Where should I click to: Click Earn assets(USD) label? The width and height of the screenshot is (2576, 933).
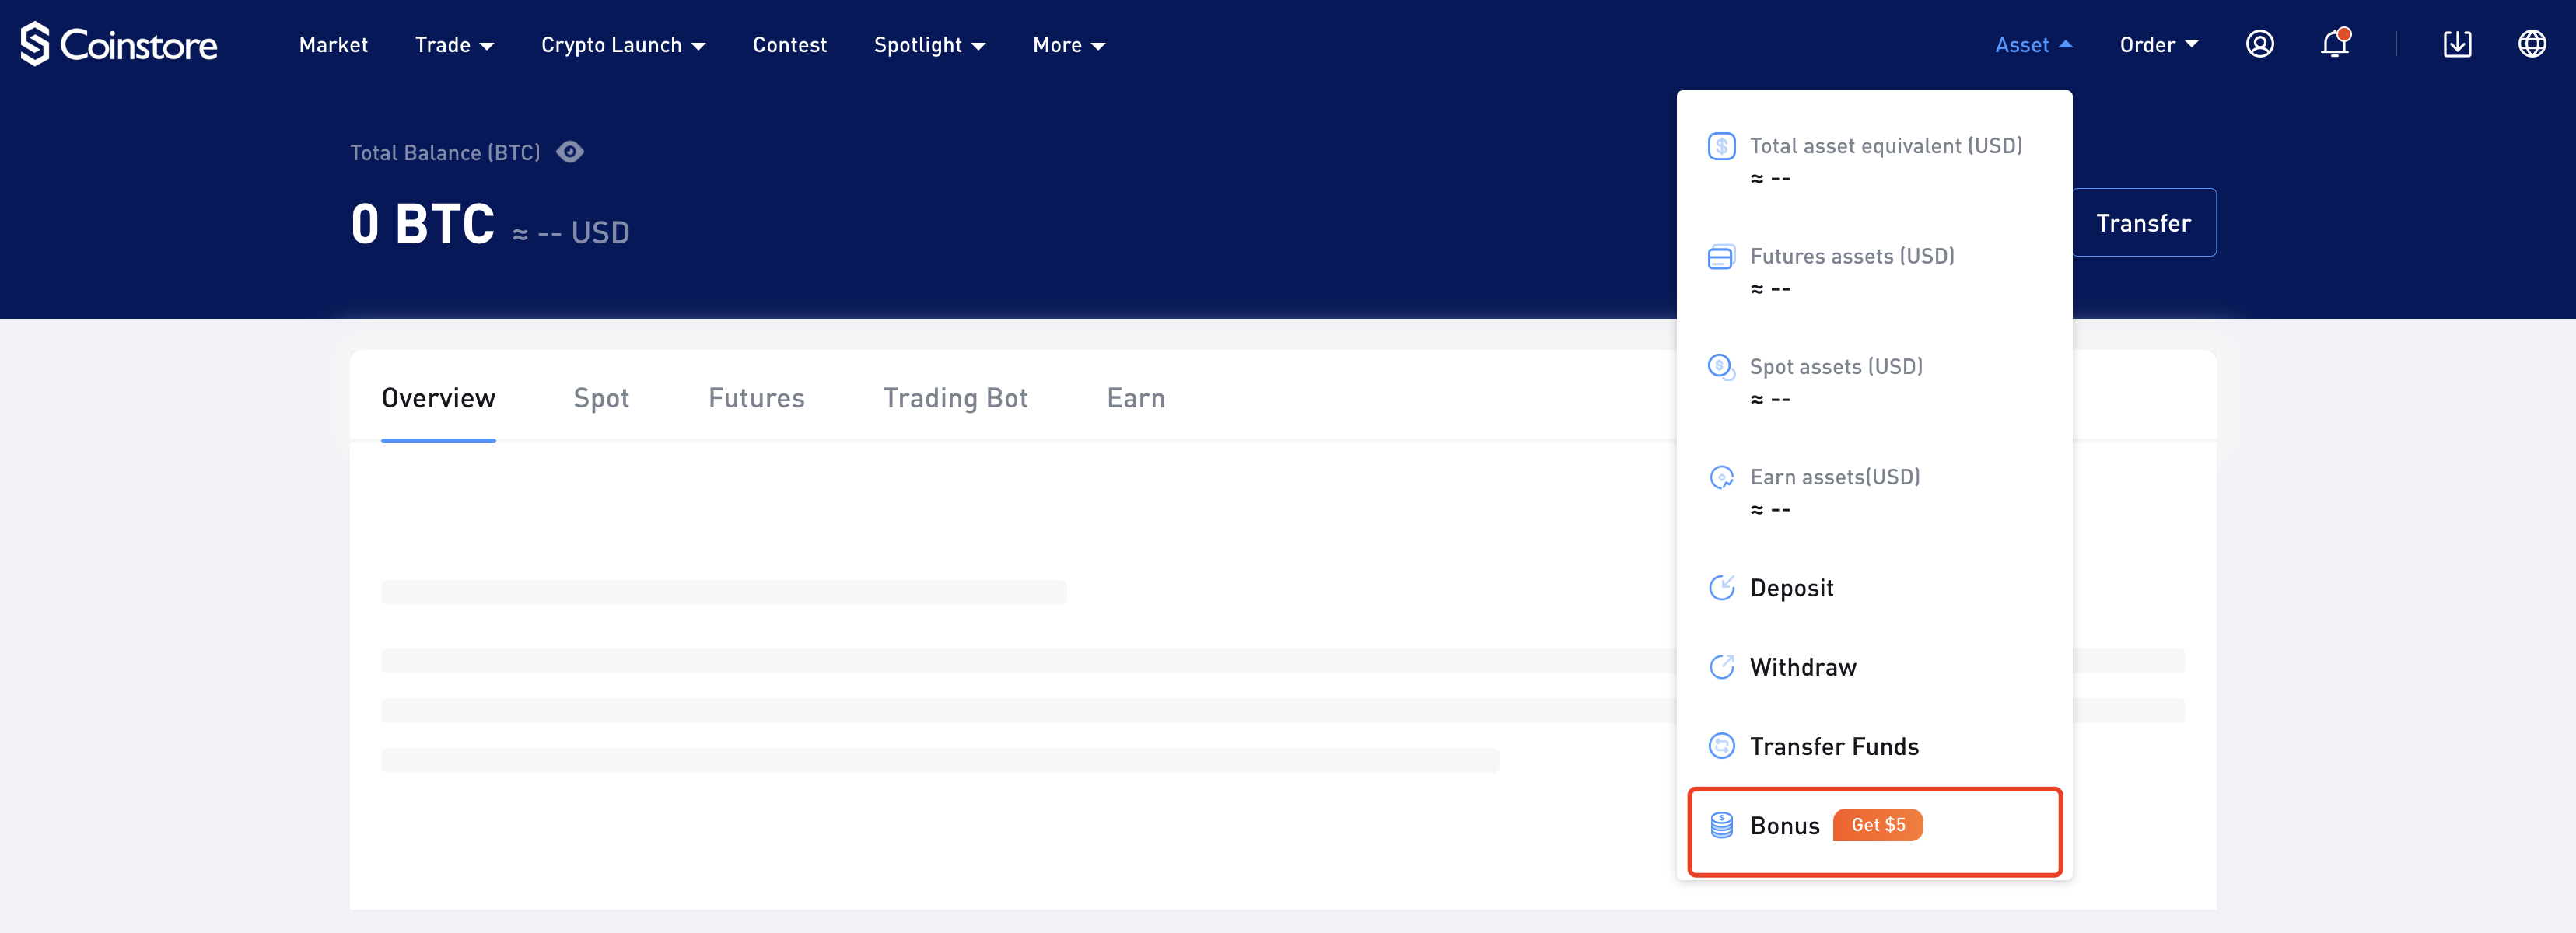pyautogui.click(x=1835, y=478)
